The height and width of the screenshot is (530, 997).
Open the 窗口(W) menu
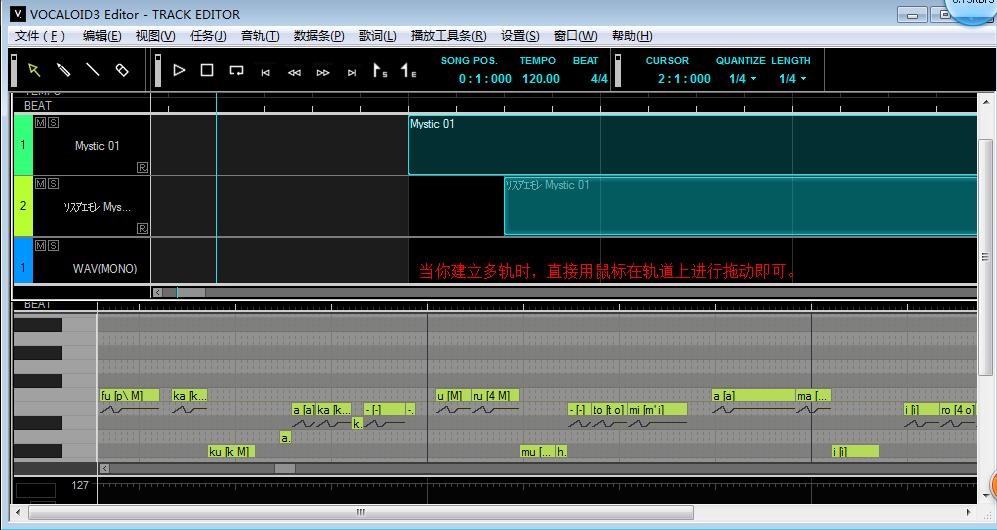tap(575, 36)
